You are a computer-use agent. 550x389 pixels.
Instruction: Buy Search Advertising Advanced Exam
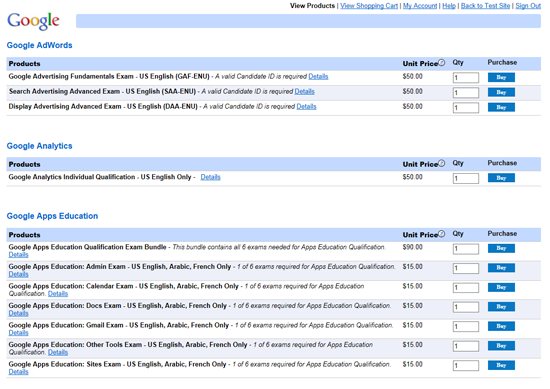click(x=501, y=93)
